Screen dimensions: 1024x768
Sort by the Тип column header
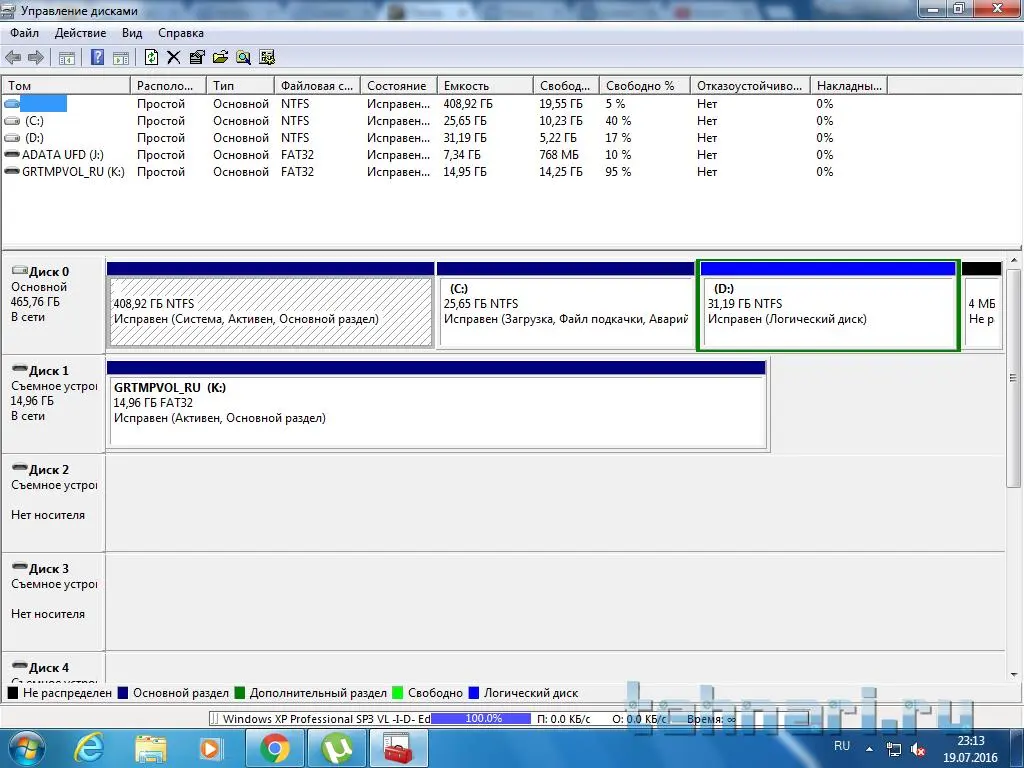pos(240,86)
